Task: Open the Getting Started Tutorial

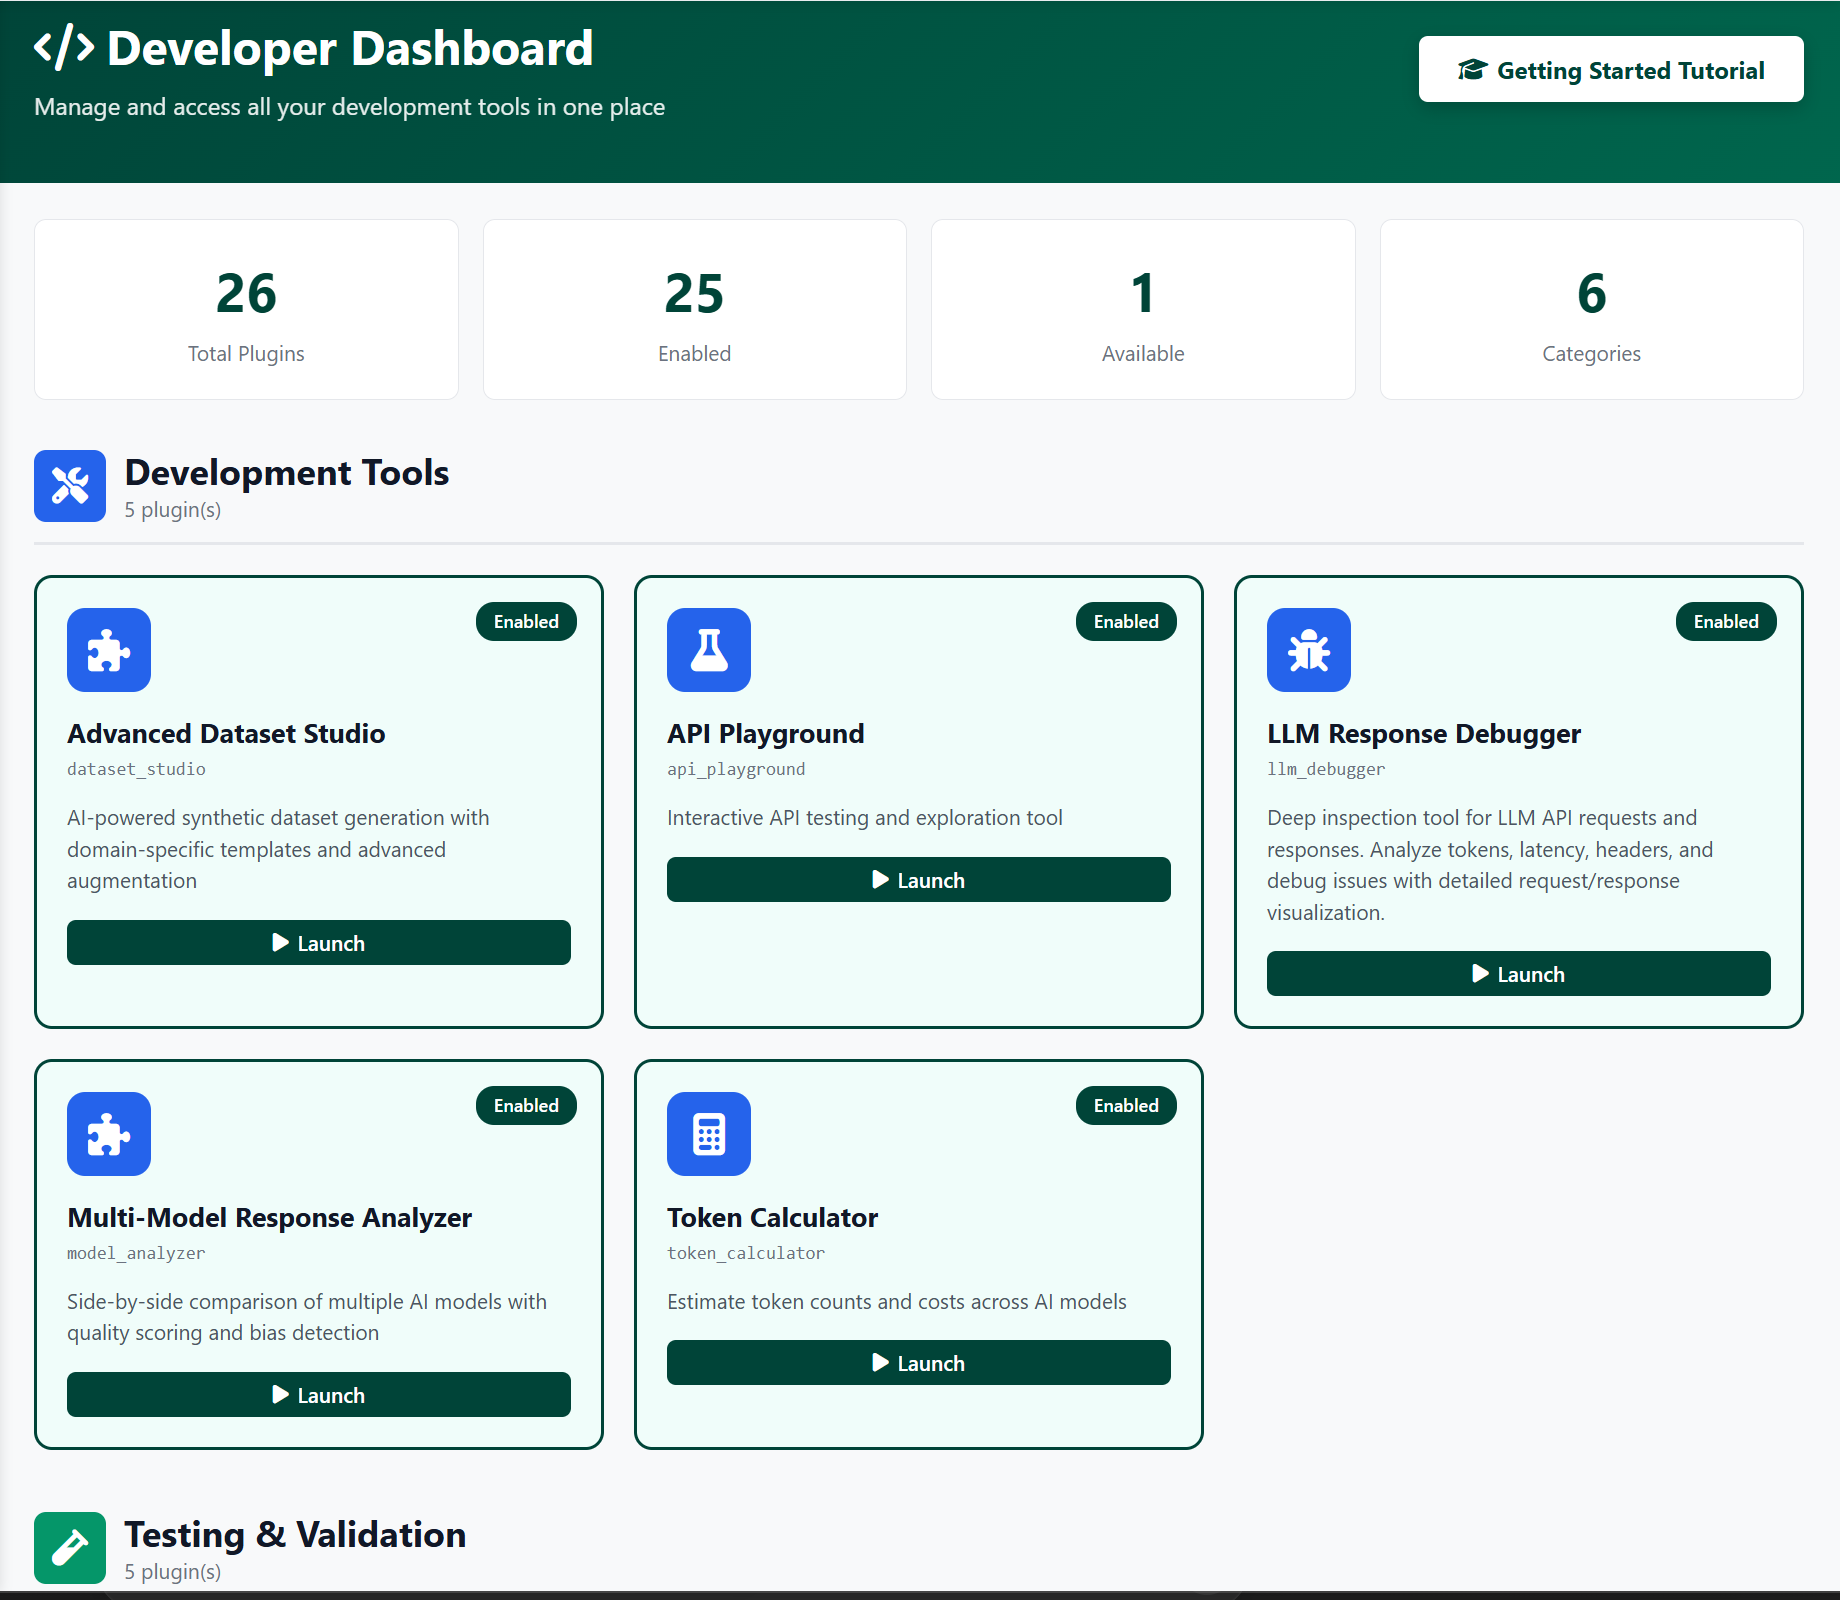Action: tap(1610, 69)
